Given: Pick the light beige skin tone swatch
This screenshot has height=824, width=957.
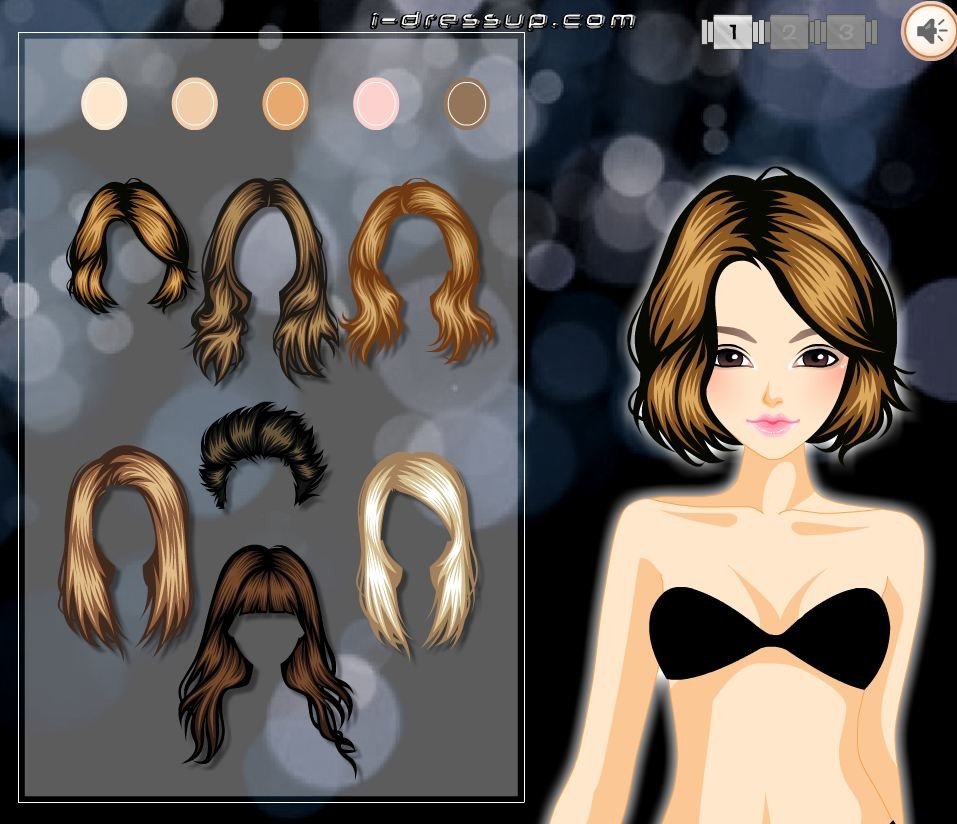Looking at the screenshot, I should pyautogui.click(x=194, y=103).
